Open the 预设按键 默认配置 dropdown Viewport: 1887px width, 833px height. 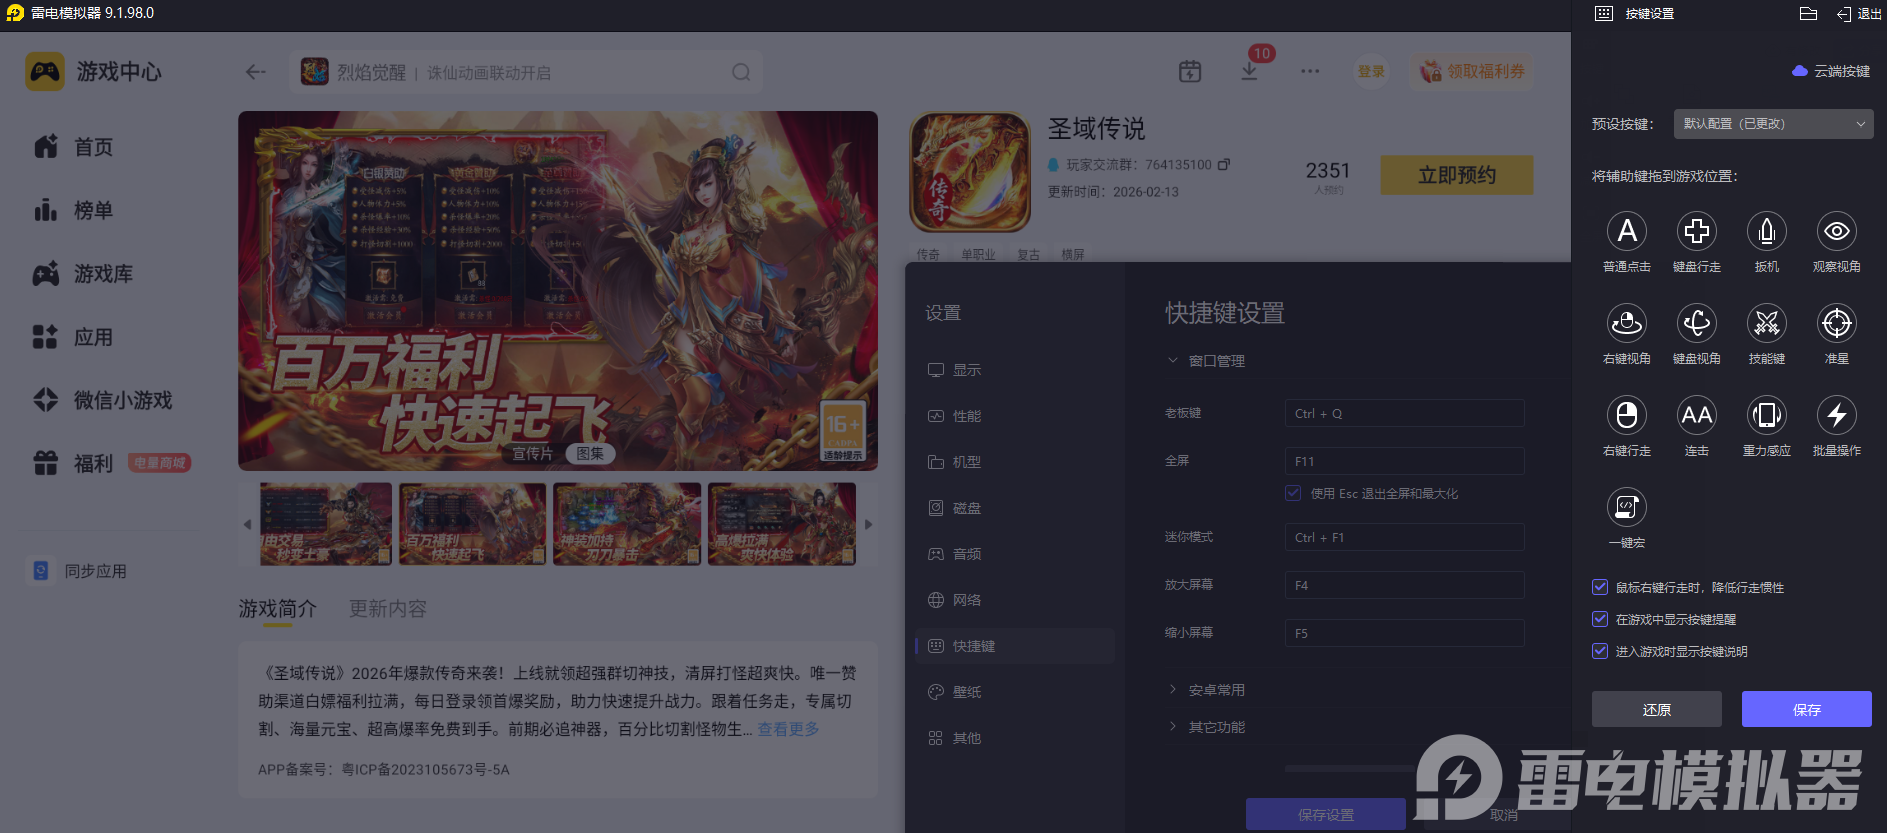tap(1774, 124)
